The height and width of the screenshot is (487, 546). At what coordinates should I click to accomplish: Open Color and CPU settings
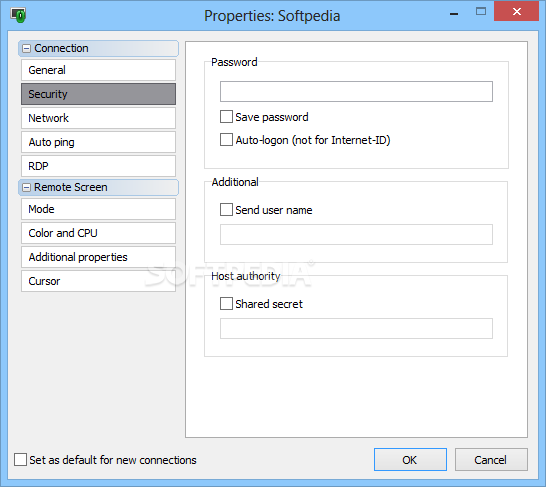(x=98, y=233)
